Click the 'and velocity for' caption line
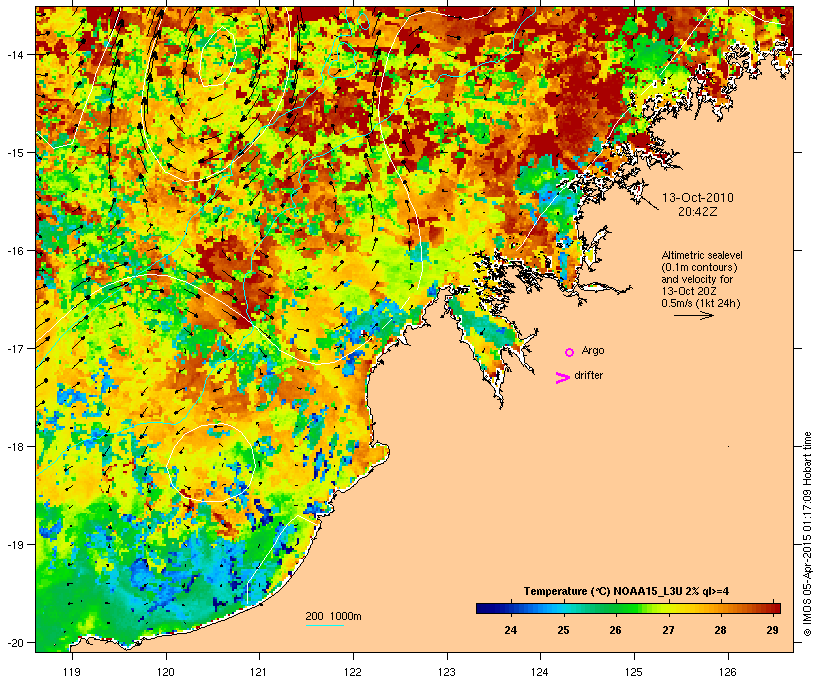 pyautogui.click(x=697, y=279)
